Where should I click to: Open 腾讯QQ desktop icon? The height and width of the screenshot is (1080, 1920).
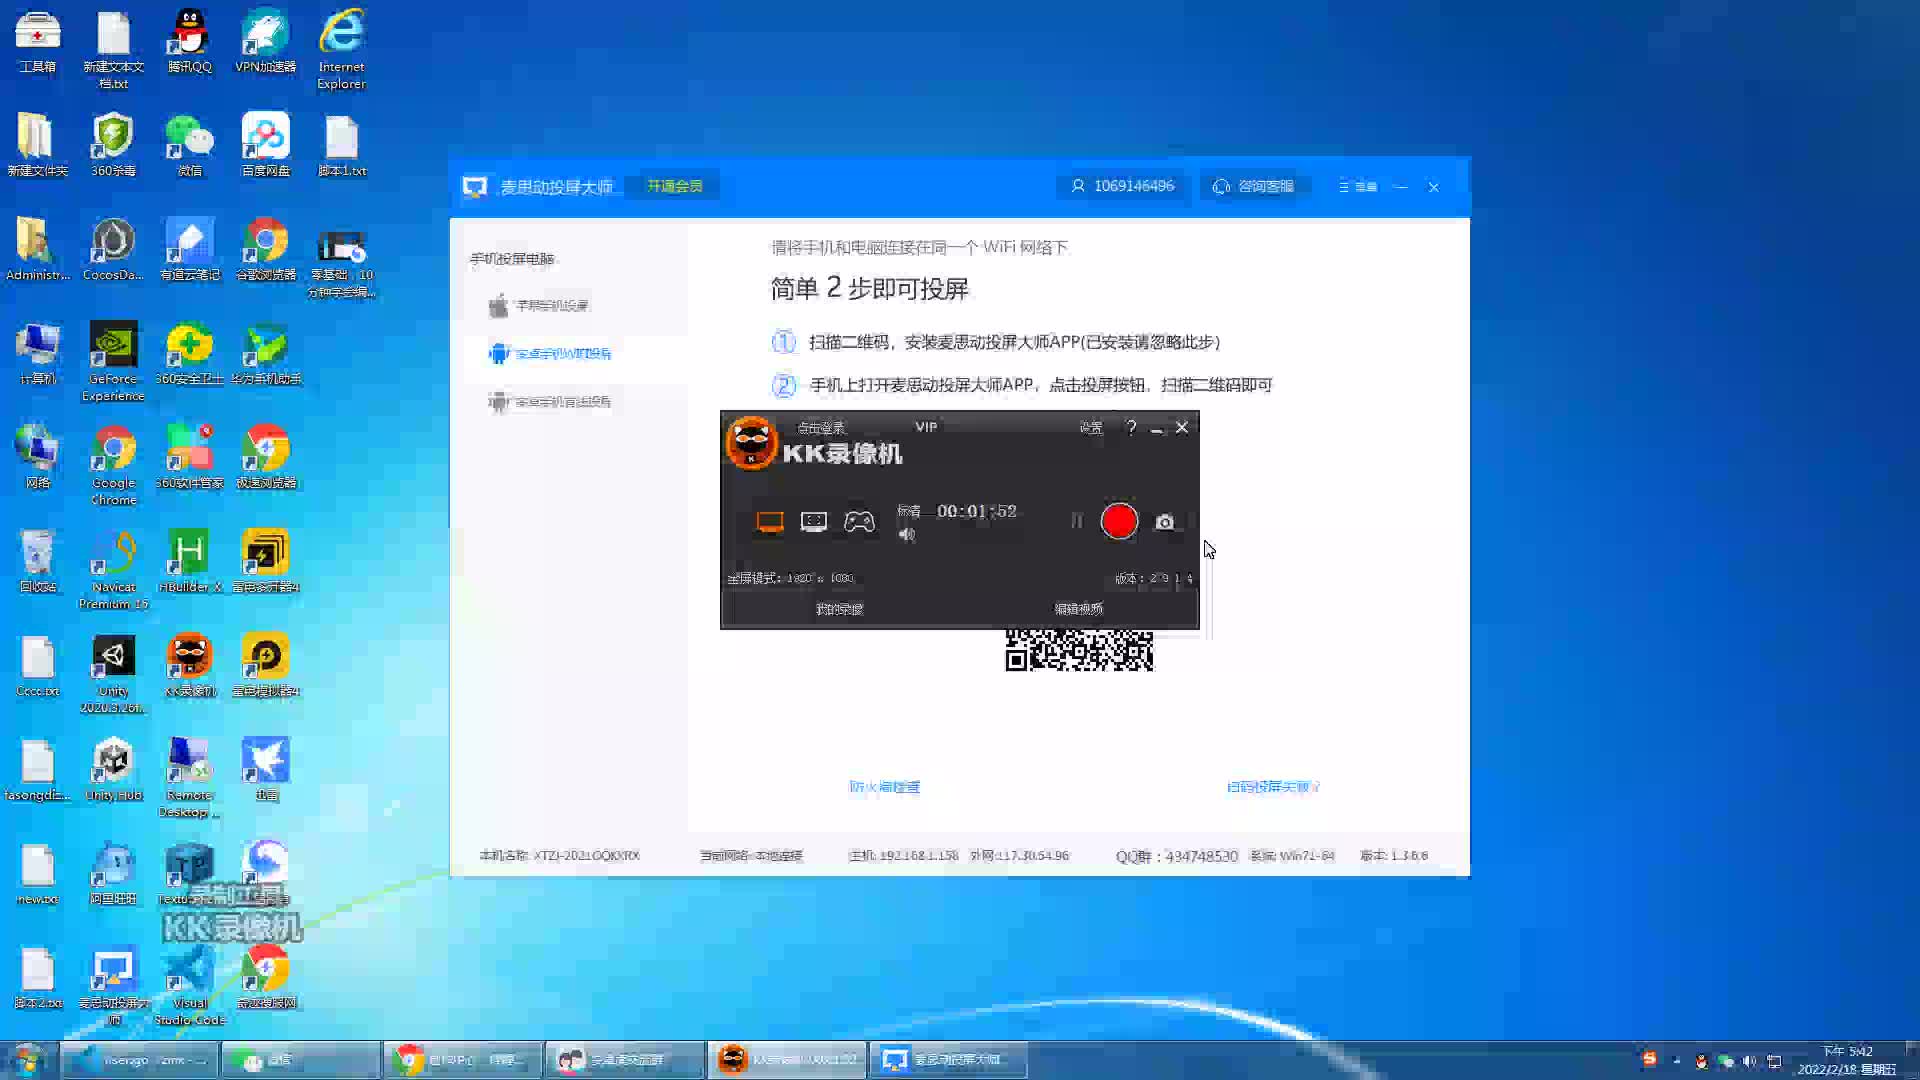pos(189,42)
